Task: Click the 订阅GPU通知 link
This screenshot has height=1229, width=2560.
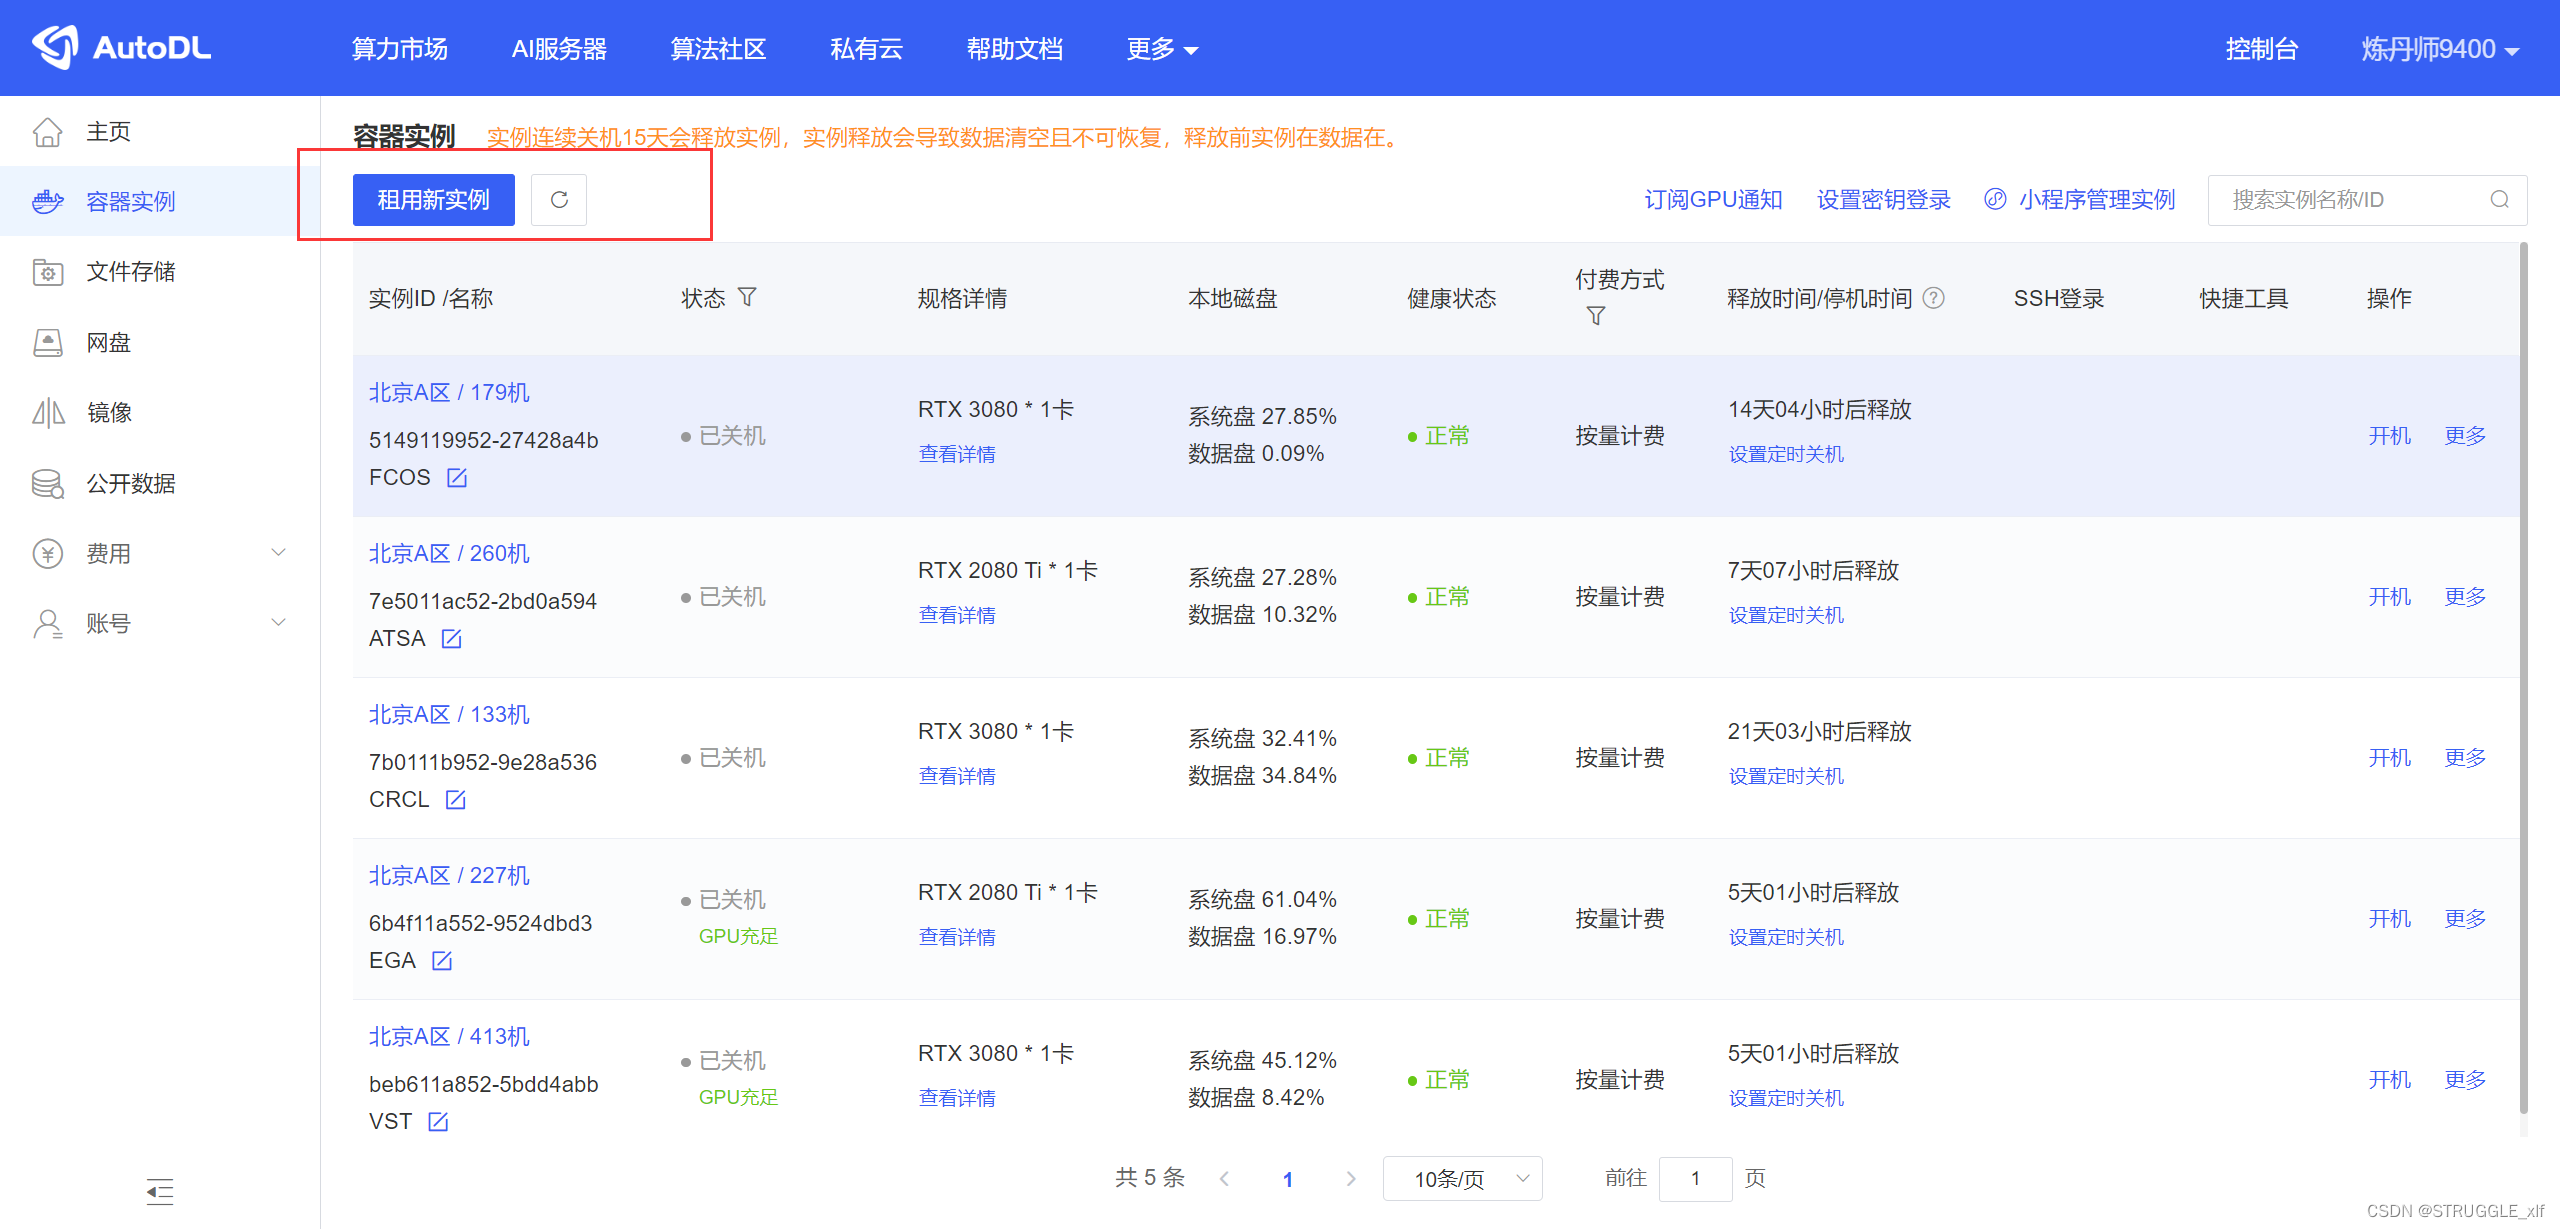Action: 1713,200
